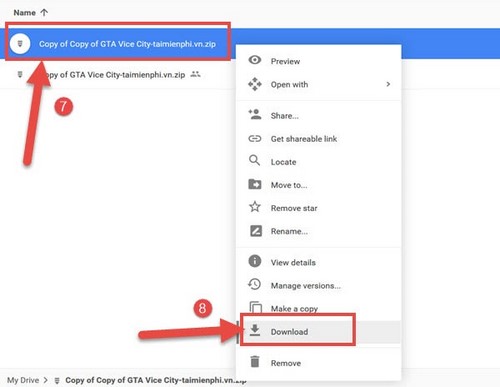Select Locate menu entry
Screen dimensions: 500x387
click(318, 162)
